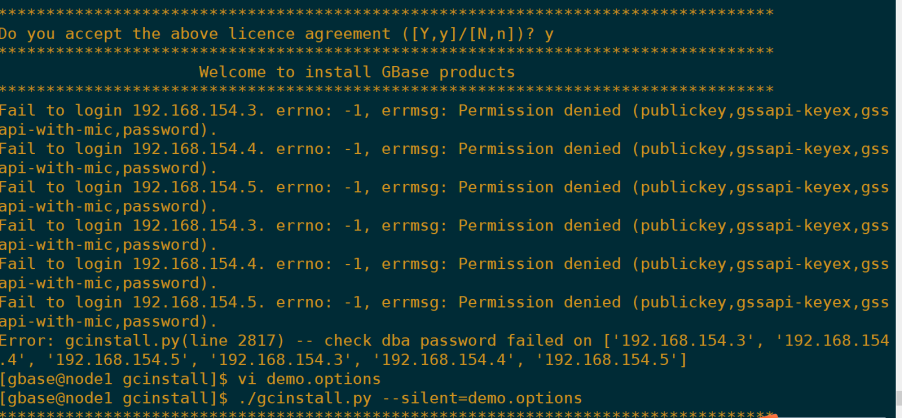Click the '[gbase@node1 gcinstall]$' prompt before vi
This screenshot has height=418, width=902.
click(x=114, y=379)
